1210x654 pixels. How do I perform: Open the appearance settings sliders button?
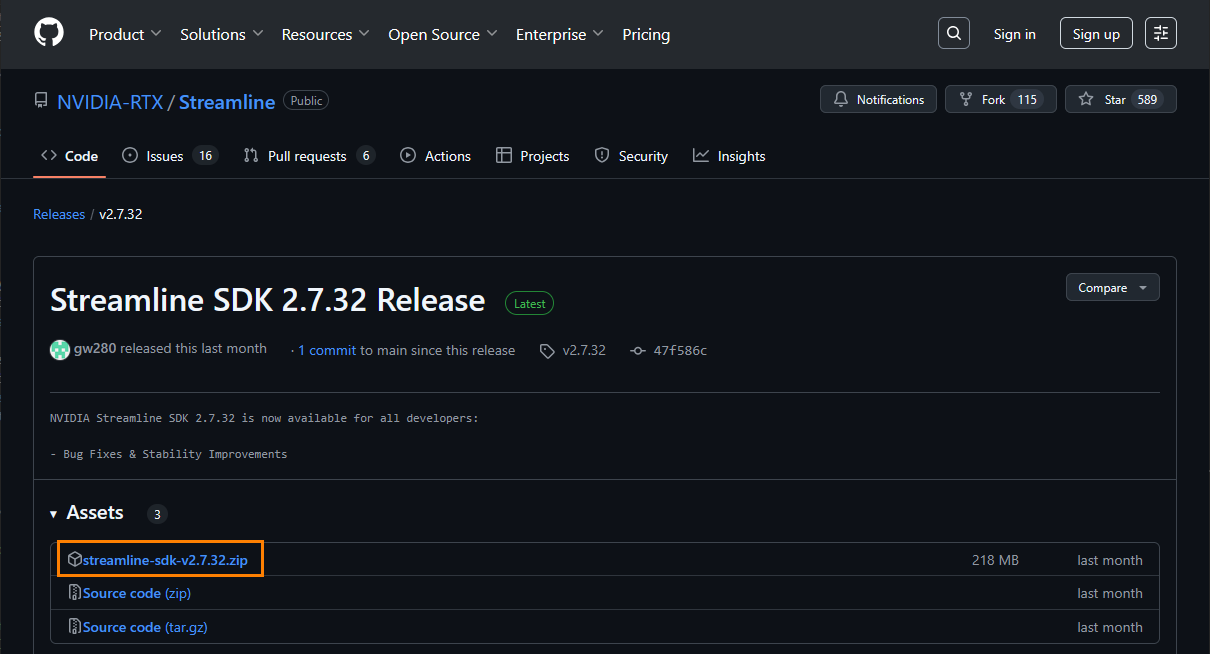pos(1161,34)
